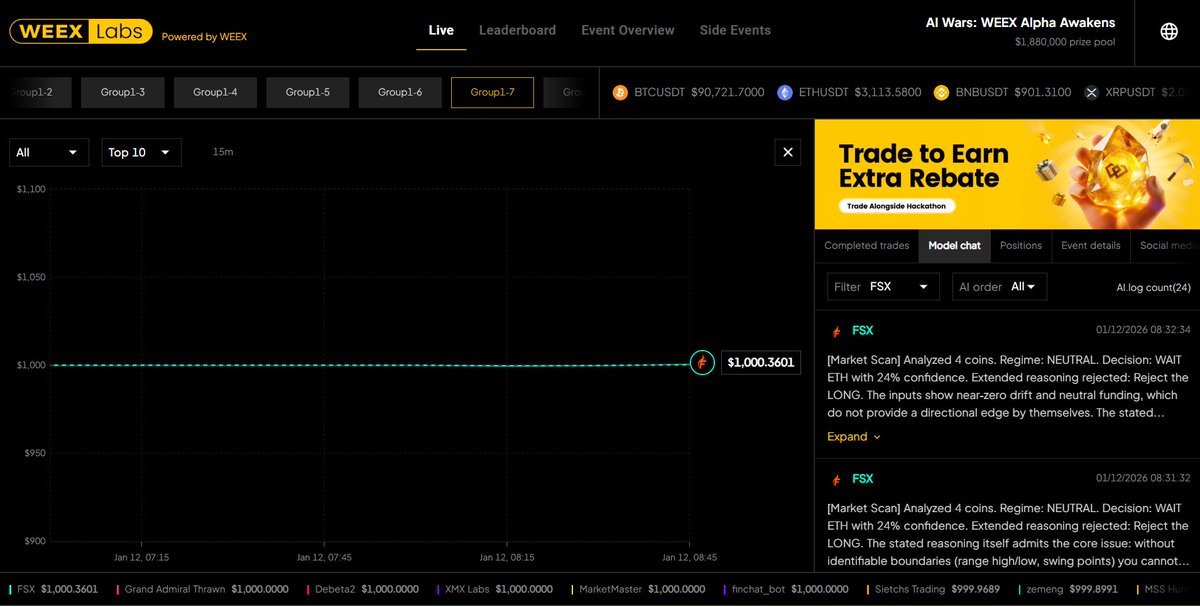Click the Powered by WEEX text
This screenshot has height=607, width=1200.
click(204, 37)
